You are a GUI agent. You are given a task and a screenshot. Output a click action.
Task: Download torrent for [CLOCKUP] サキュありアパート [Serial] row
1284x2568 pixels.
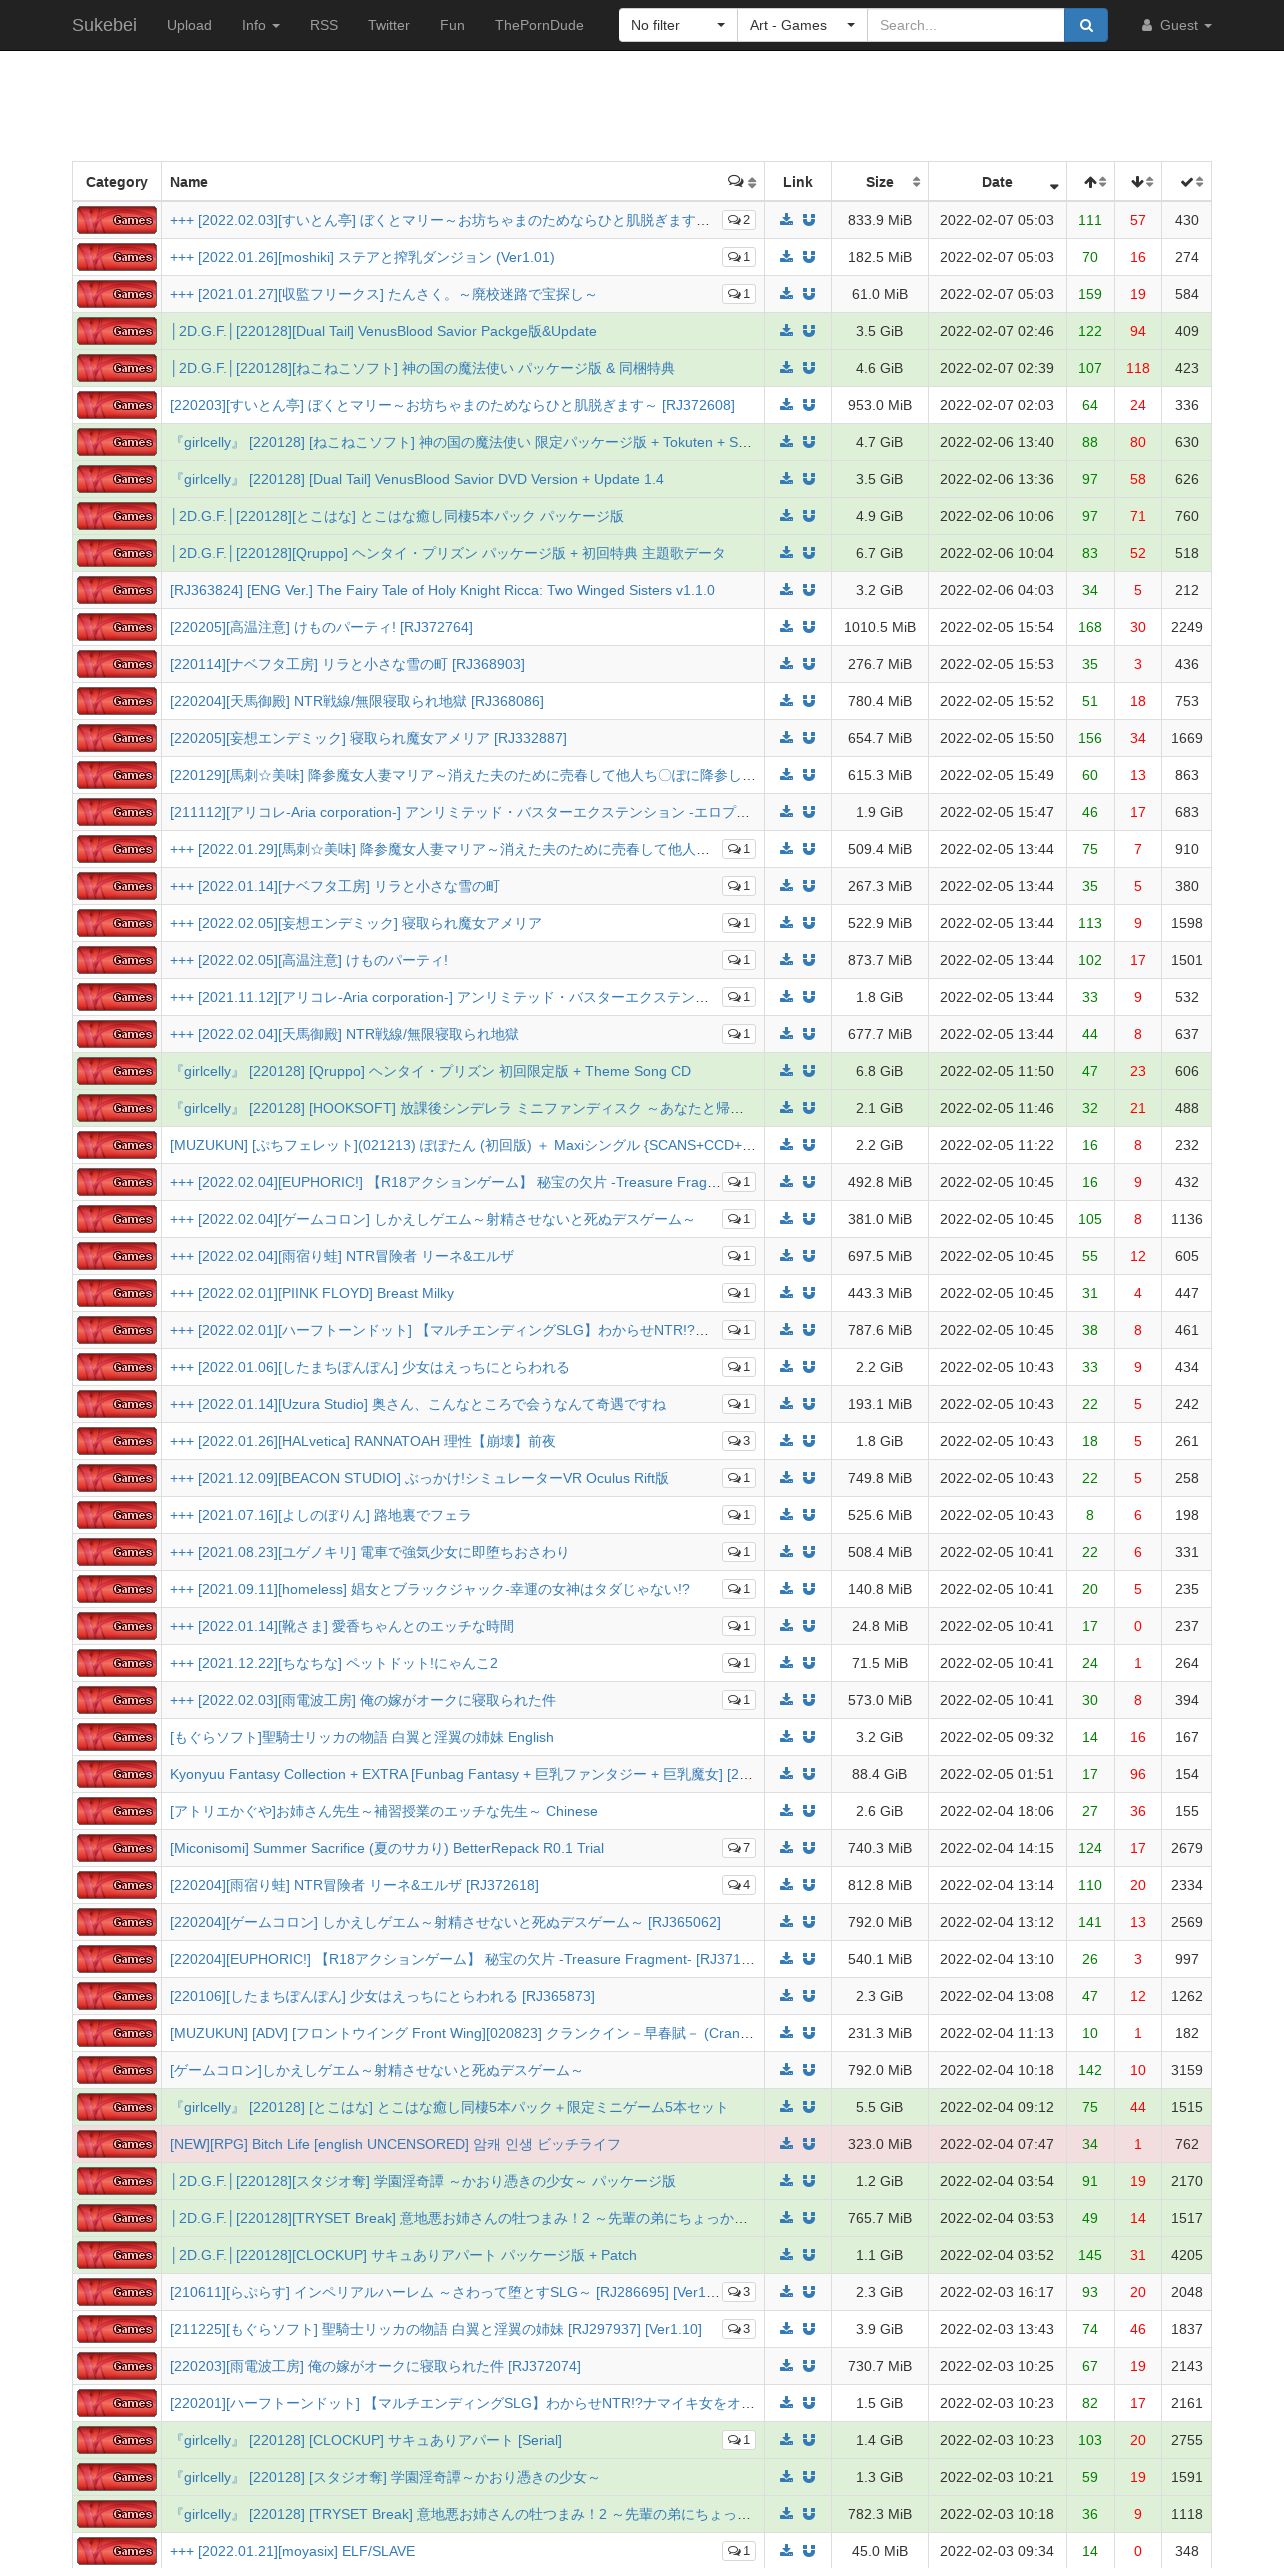787,2440
